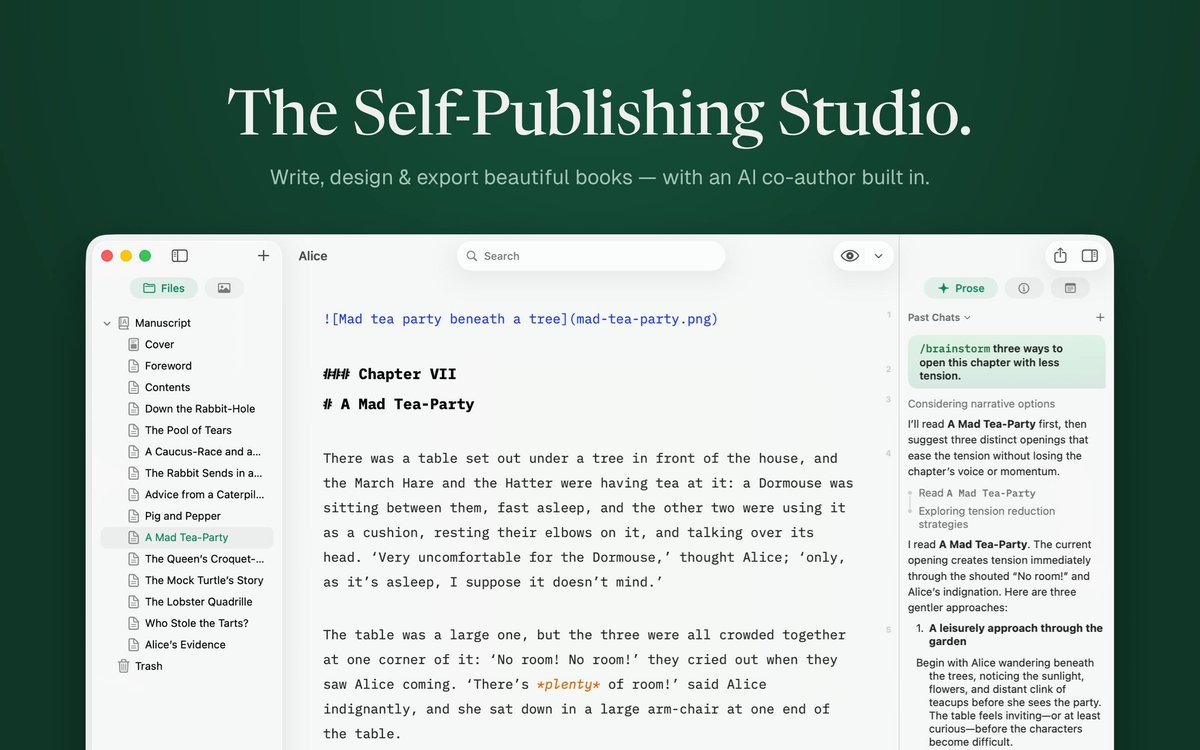
Task: Select the Prose tab
Action: tap(960, 288)
